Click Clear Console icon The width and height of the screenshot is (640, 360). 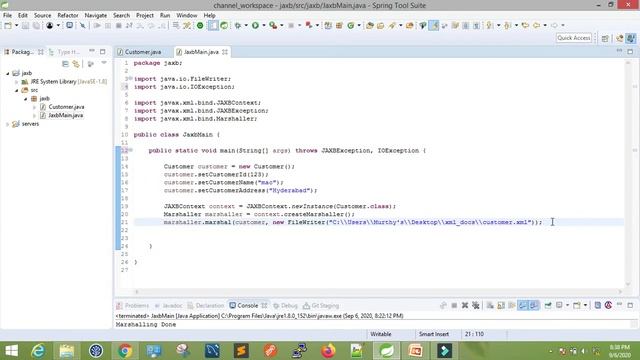pos(490,305)
